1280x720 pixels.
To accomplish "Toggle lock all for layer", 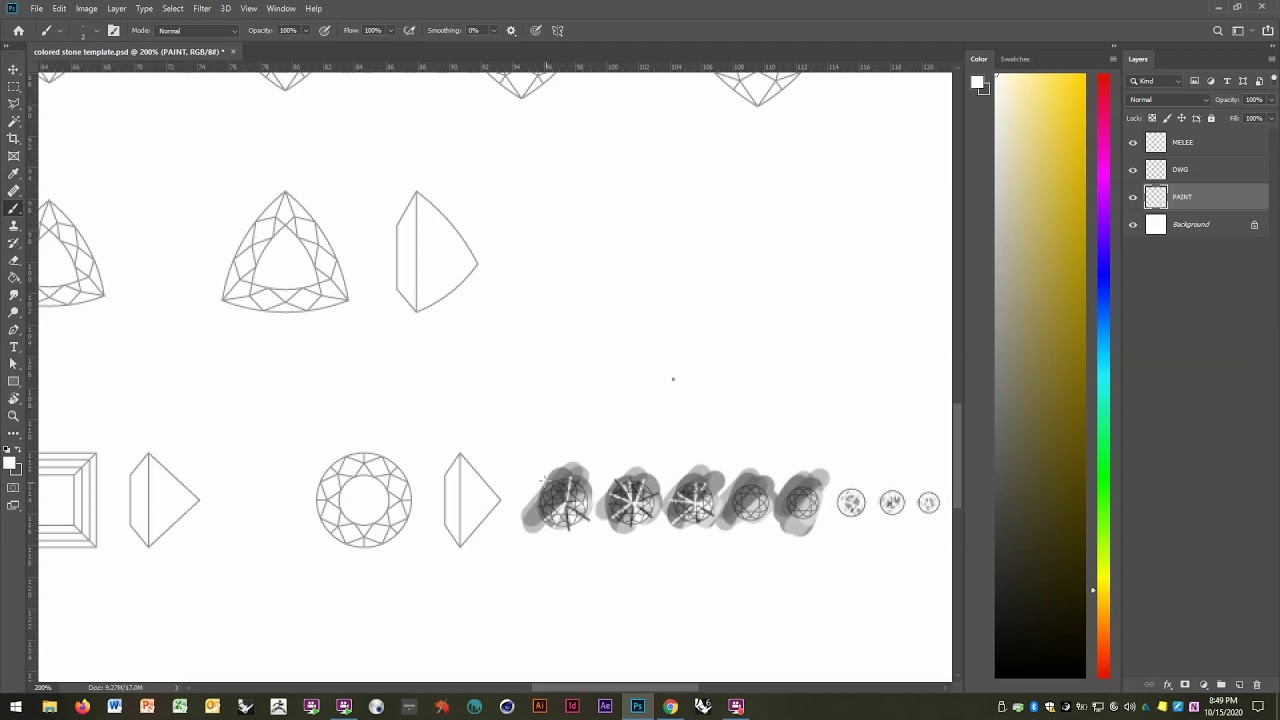I will [1211, 118].
